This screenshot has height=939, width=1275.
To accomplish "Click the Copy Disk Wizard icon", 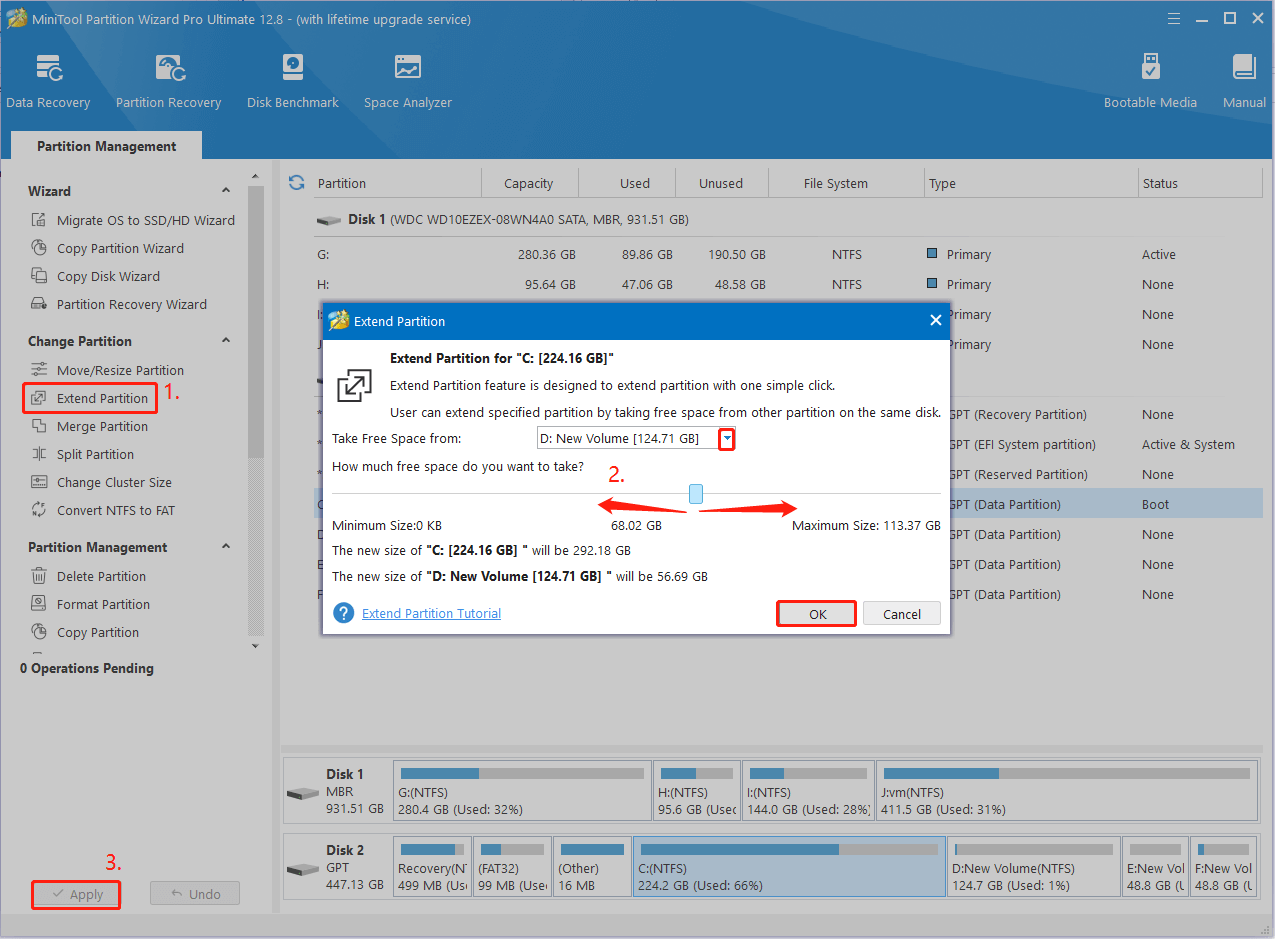I will (x=39, y=276).
